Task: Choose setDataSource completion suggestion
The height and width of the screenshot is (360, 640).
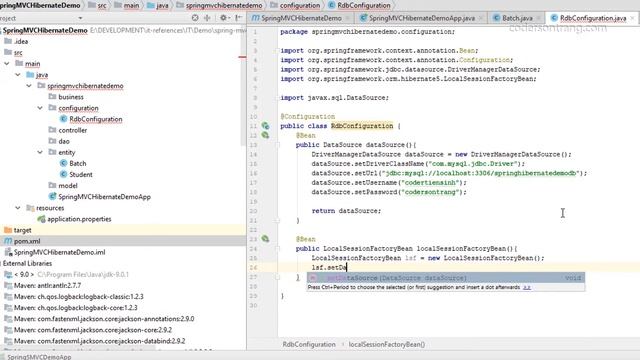Action: coord(446,278)
